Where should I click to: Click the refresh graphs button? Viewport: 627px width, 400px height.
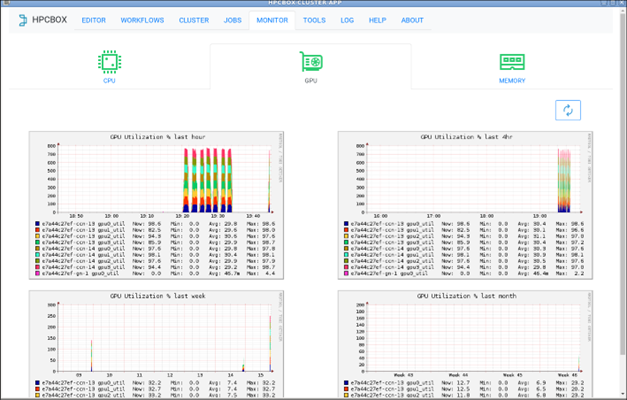click(568, 110)
